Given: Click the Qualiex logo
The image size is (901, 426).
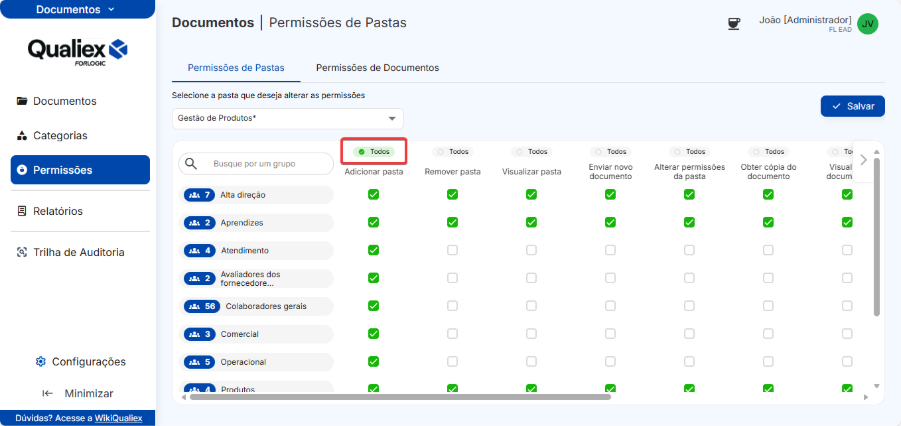Looking at the screenshot, I should point(78,50).
